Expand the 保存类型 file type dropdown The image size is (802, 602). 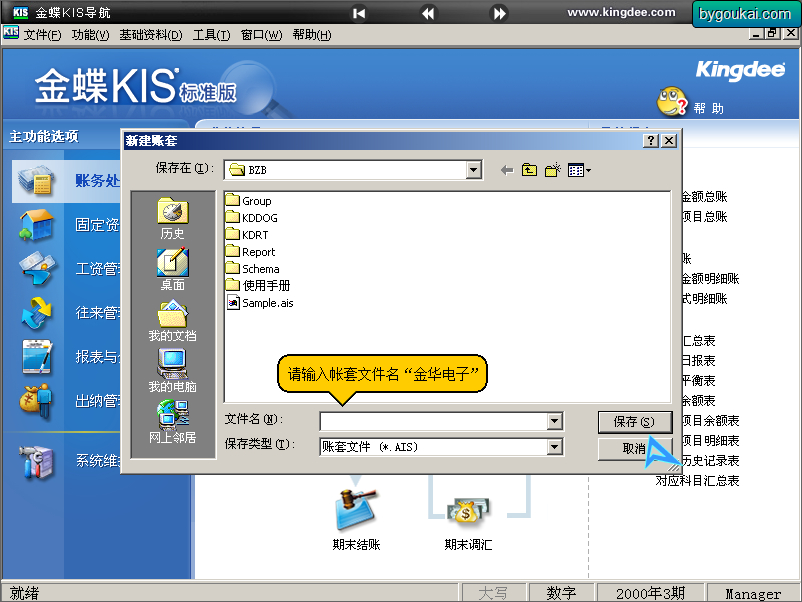point(554,447)
